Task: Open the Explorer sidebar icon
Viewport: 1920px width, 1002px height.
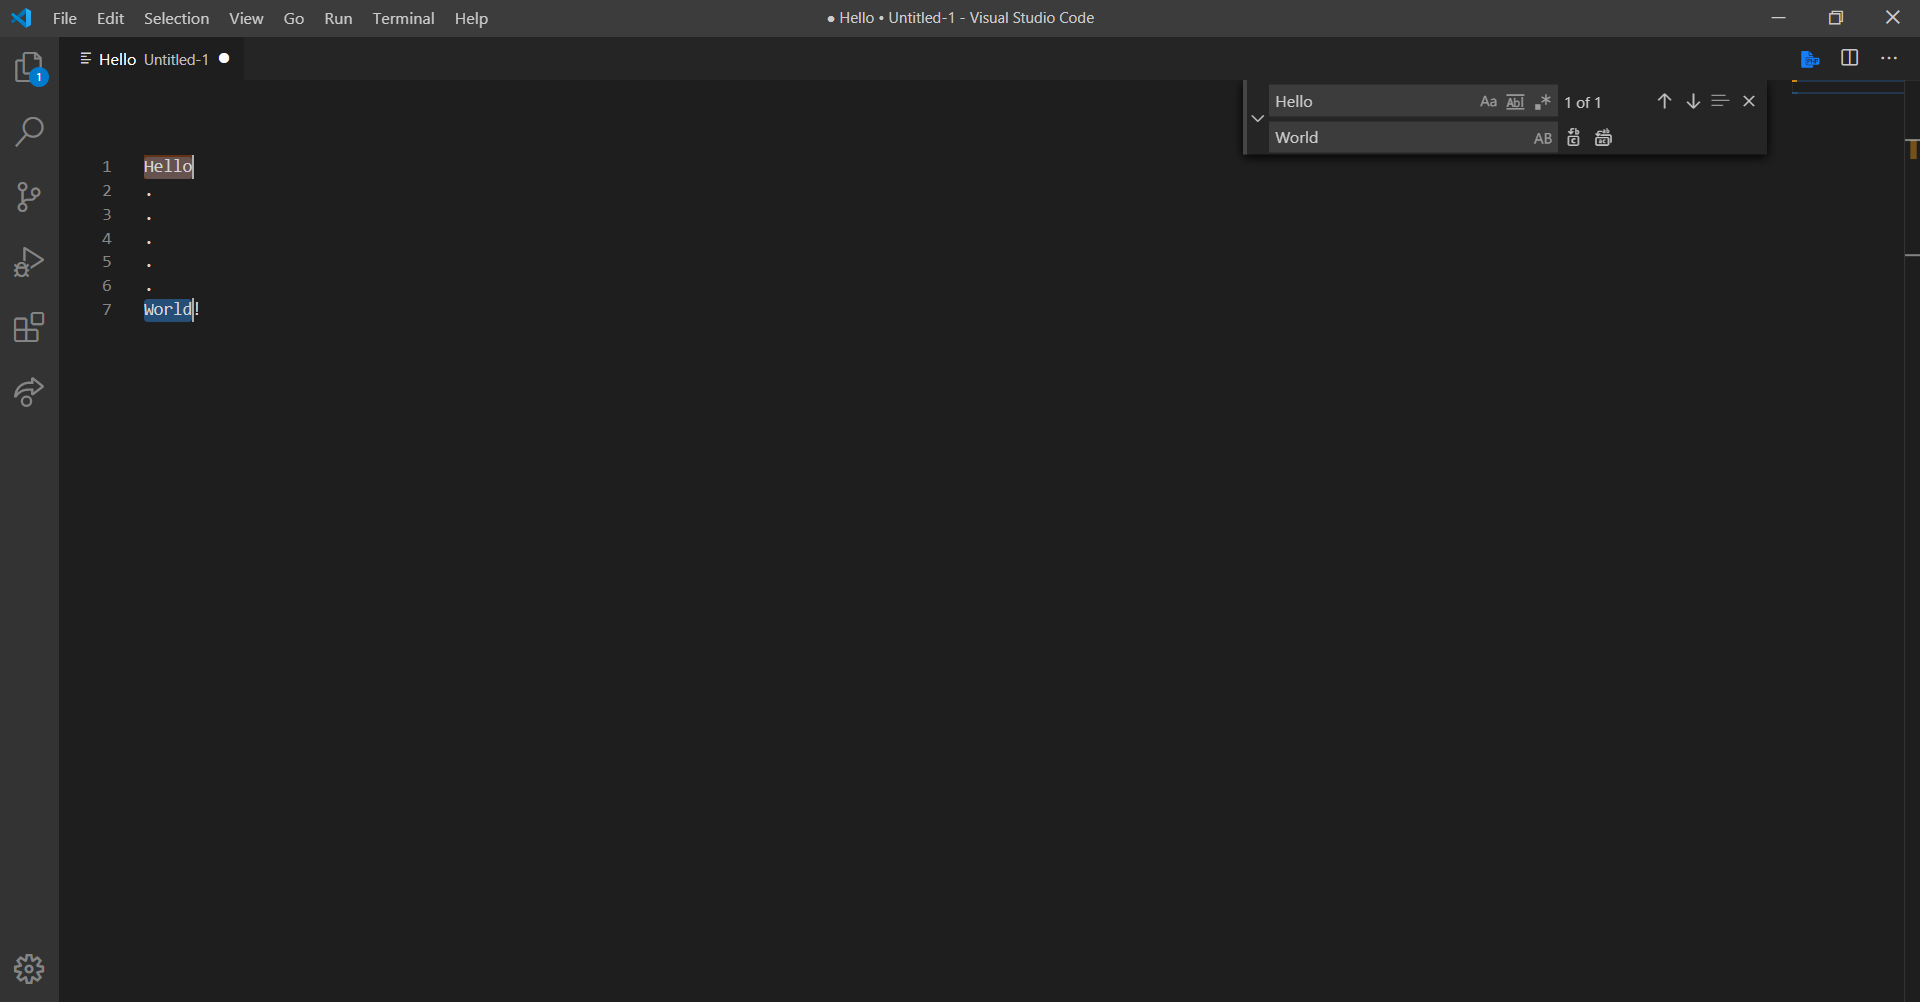Action: point(29,66)
